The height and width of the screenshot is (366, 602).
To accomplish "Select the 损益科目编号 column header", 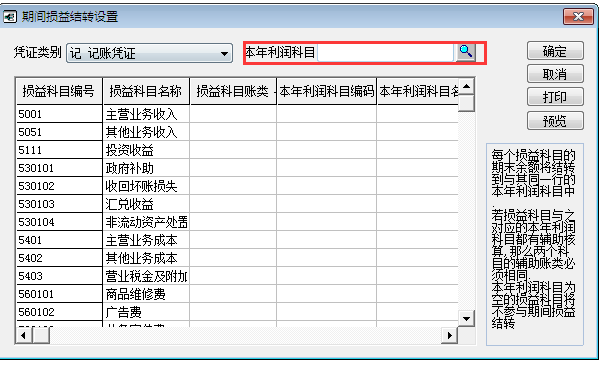I will tap(59, 91).
